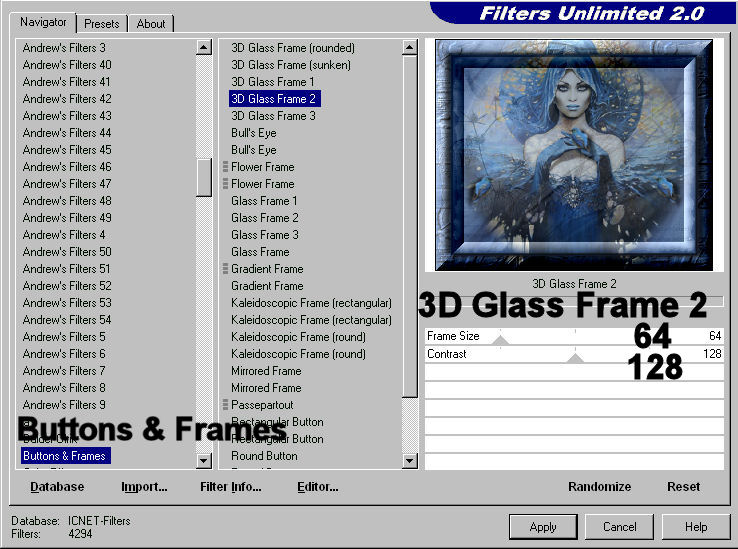This screenshot has height=549, width=738.
Task: Select the Glass Frame 2 filter
Action: [265, 218]
